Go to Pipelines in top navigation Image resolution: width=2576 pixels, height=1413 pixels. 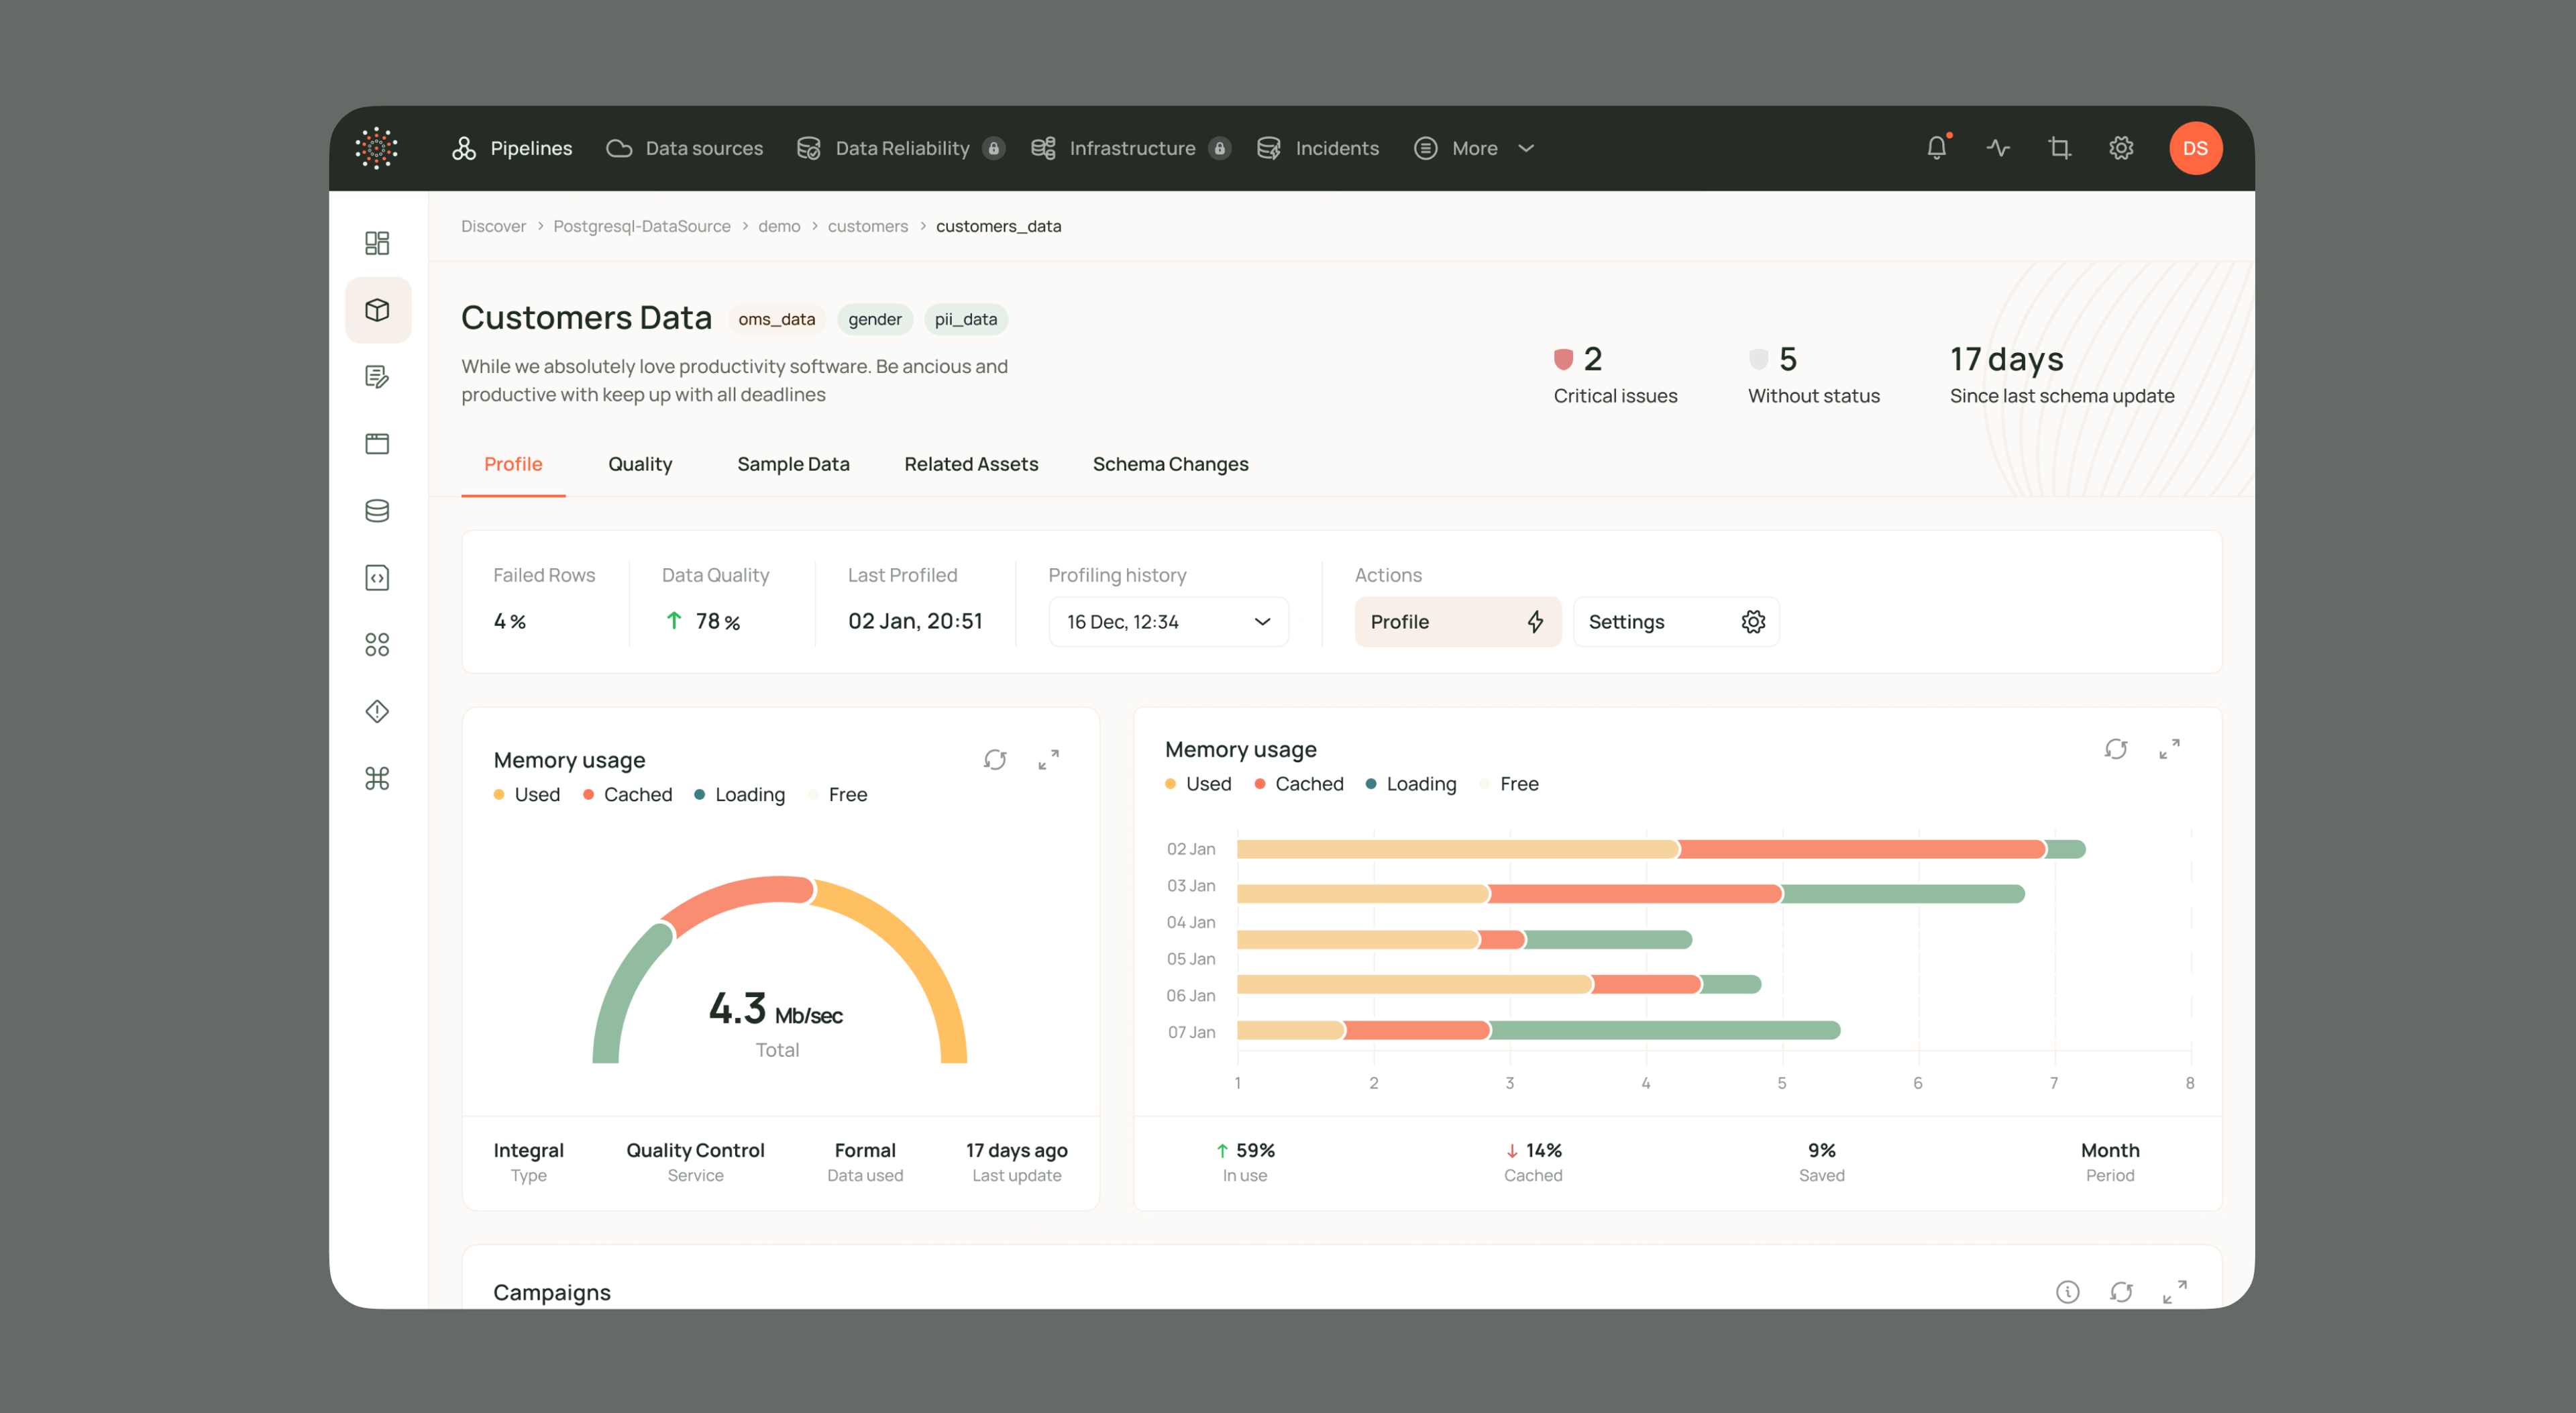[x=512, y=148]
